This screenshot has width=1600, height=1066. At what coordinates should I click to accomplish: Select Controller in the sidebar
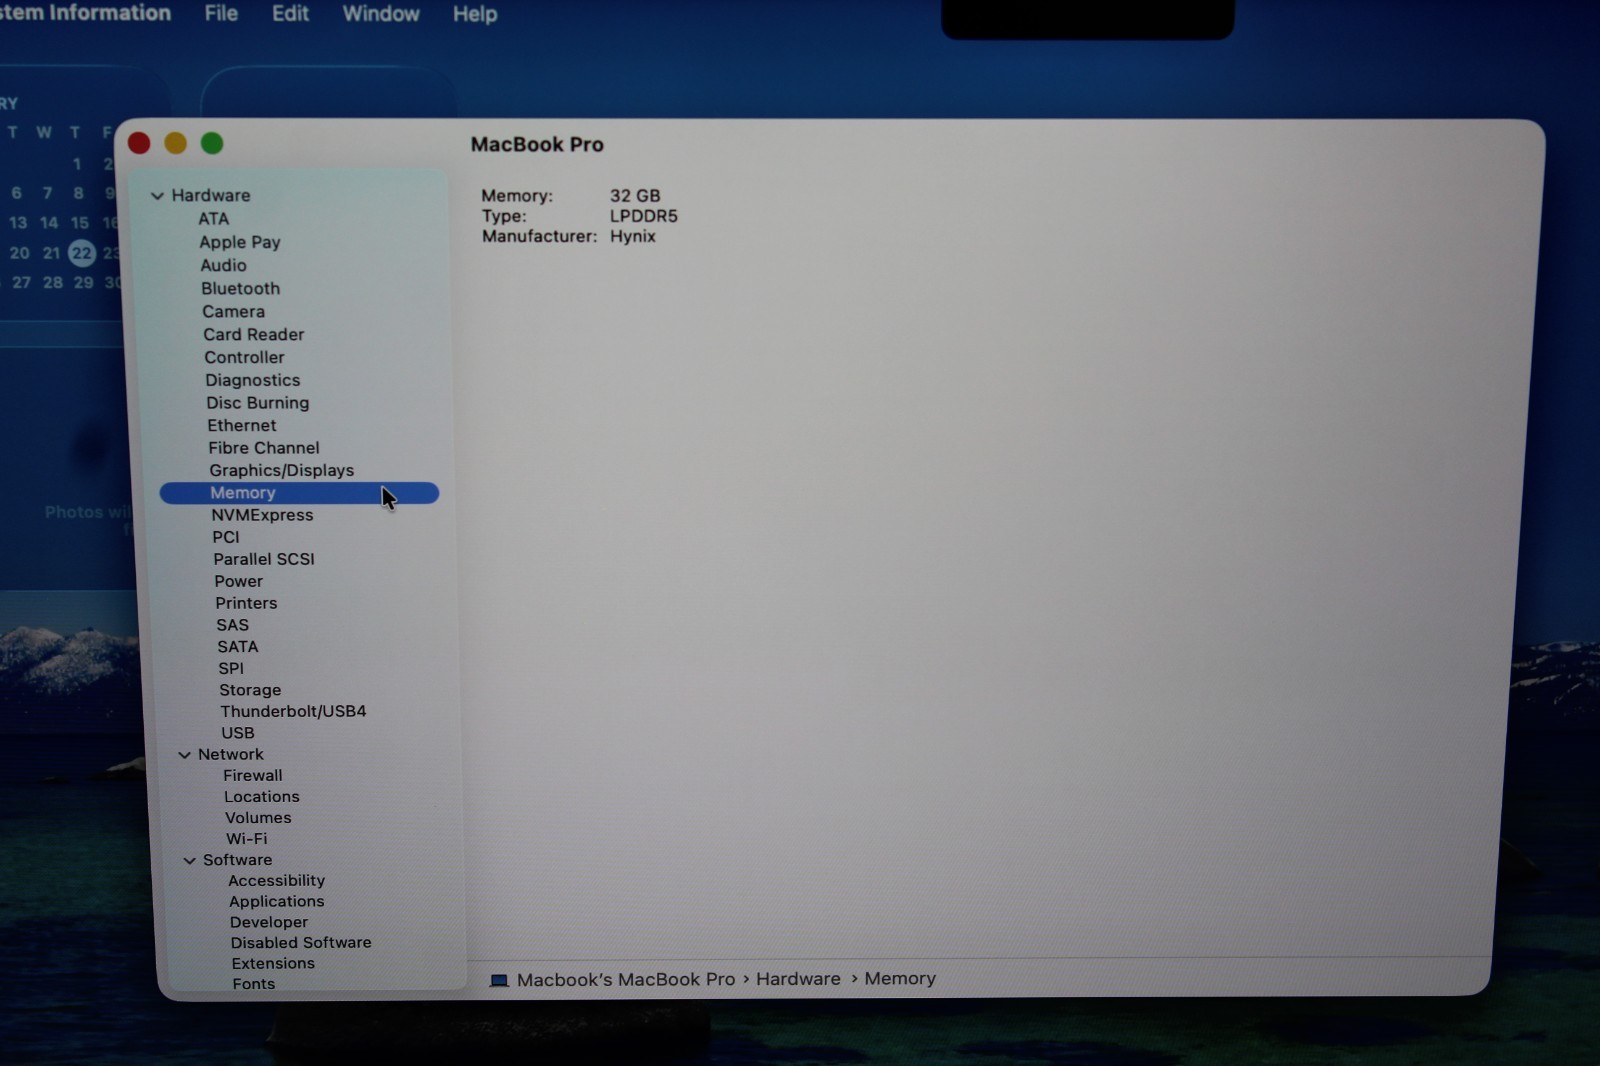tap(244, 357)
